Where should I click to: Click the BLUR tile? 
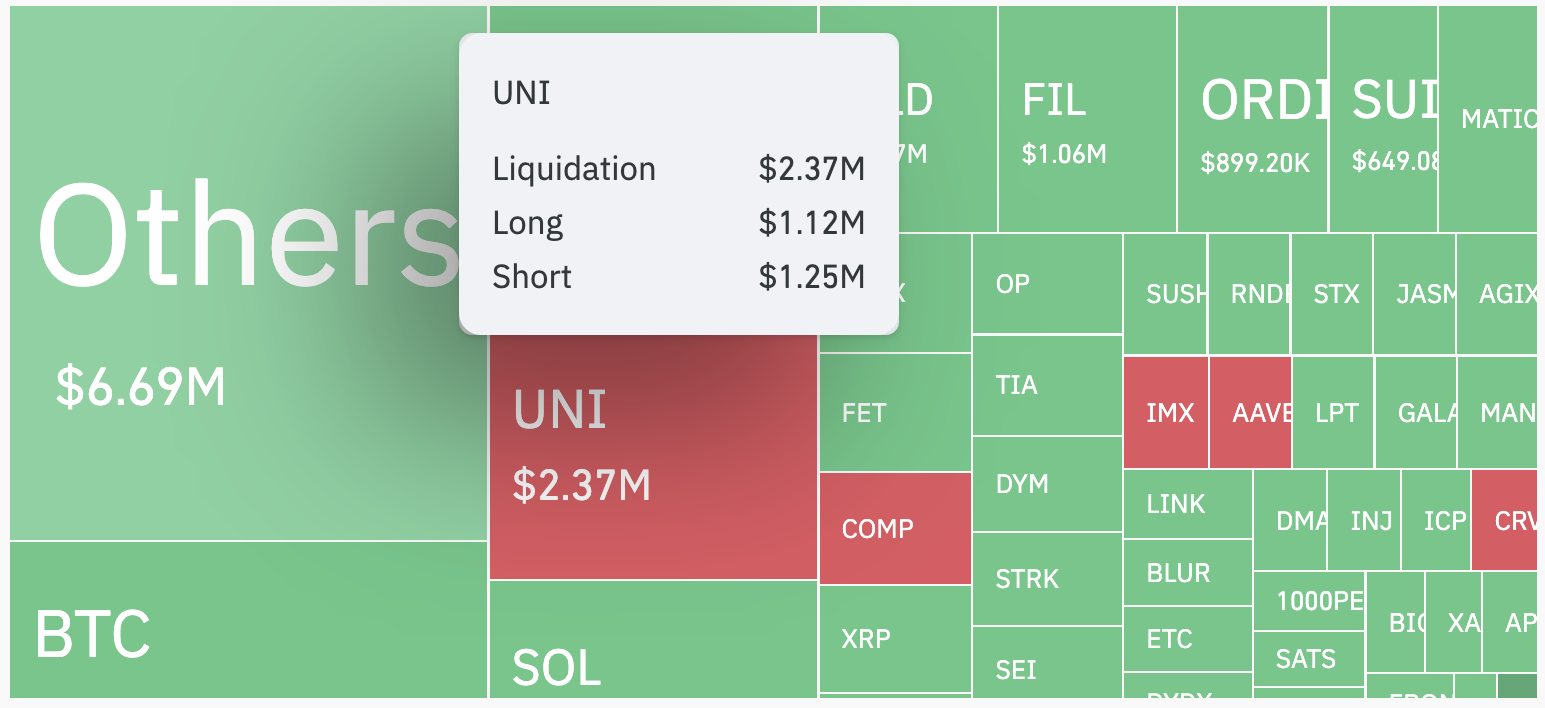click(x=1187, y=573)
